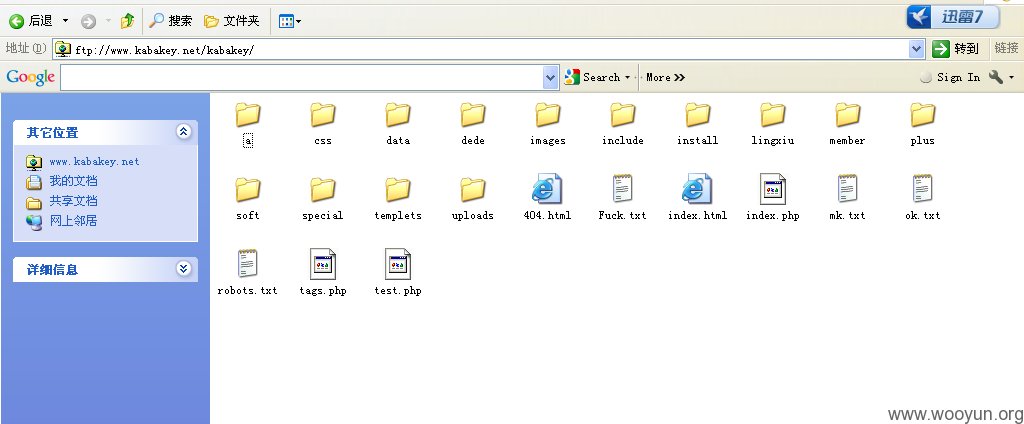This screenshot has height=424, width=1024.
Task: Open My Network Places (网上邻居) link
Action: tap(73, 221)
